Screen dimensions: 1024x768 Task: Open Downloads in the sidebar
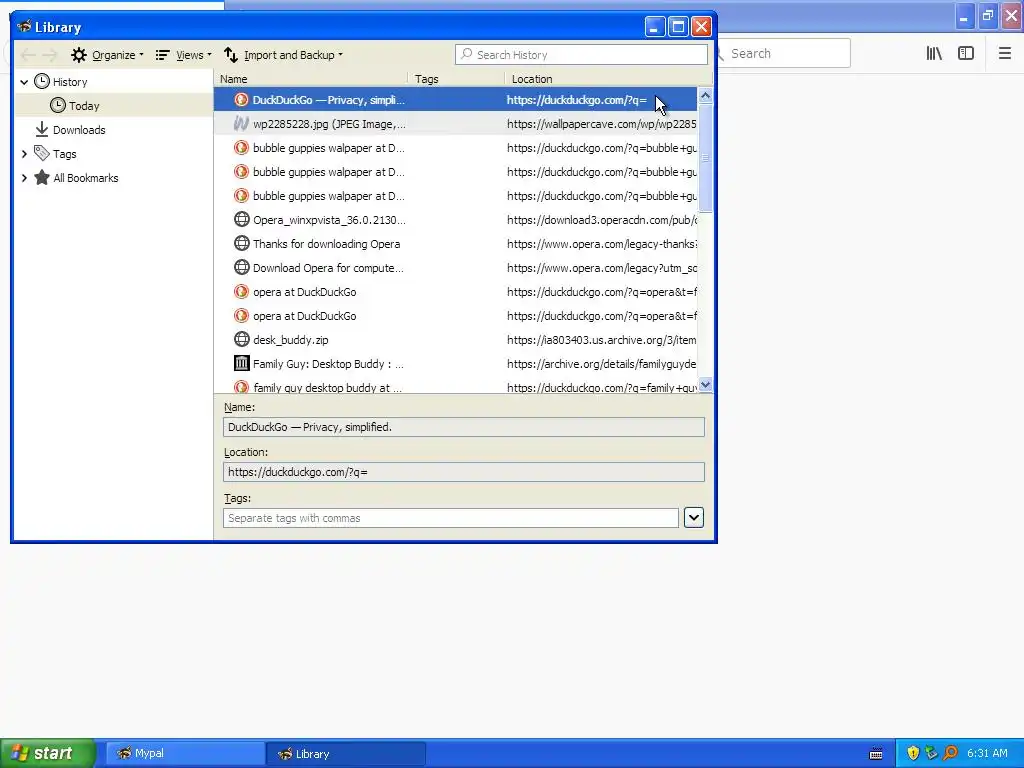78,129
